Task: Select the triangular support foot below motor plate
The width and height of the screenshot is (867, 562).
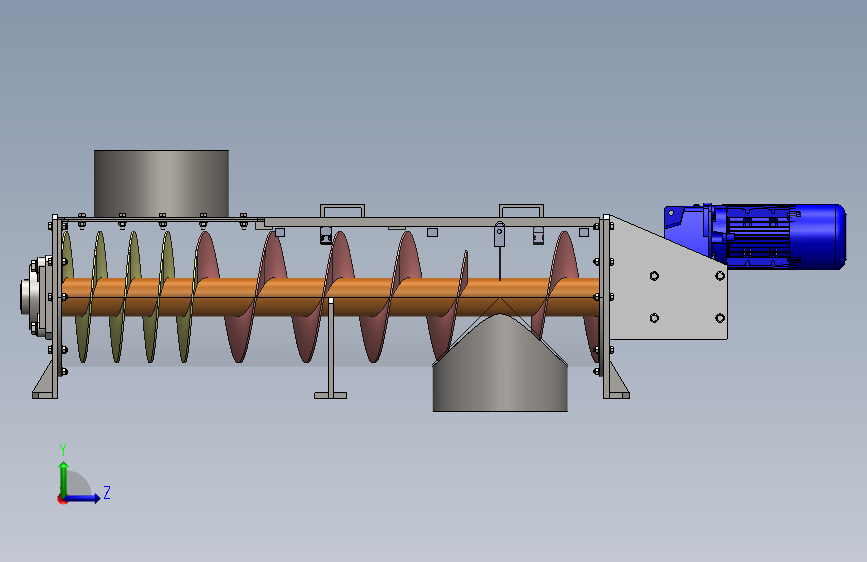Action: (617, 381)
